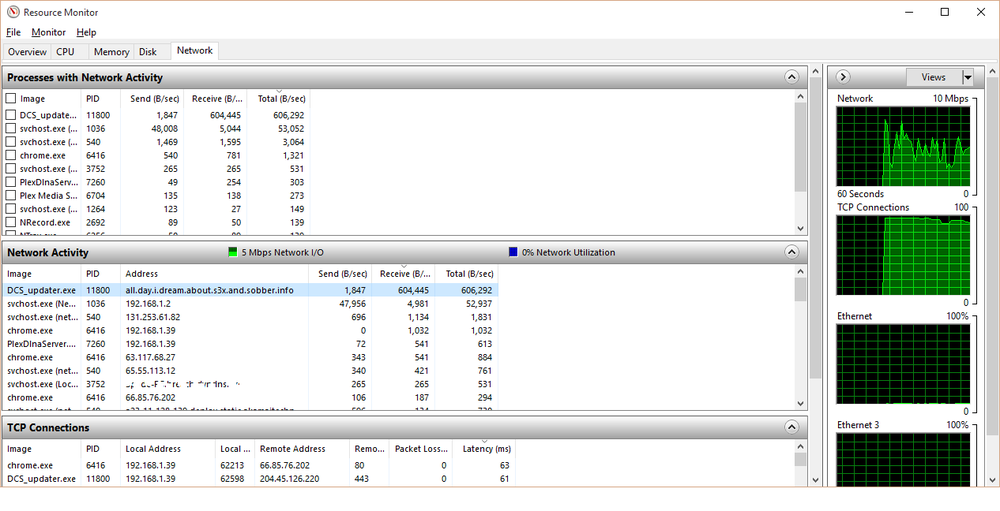This screenshot has width=1000, height=511.
Task: Open the Help menu
Action: coord(86,32)
